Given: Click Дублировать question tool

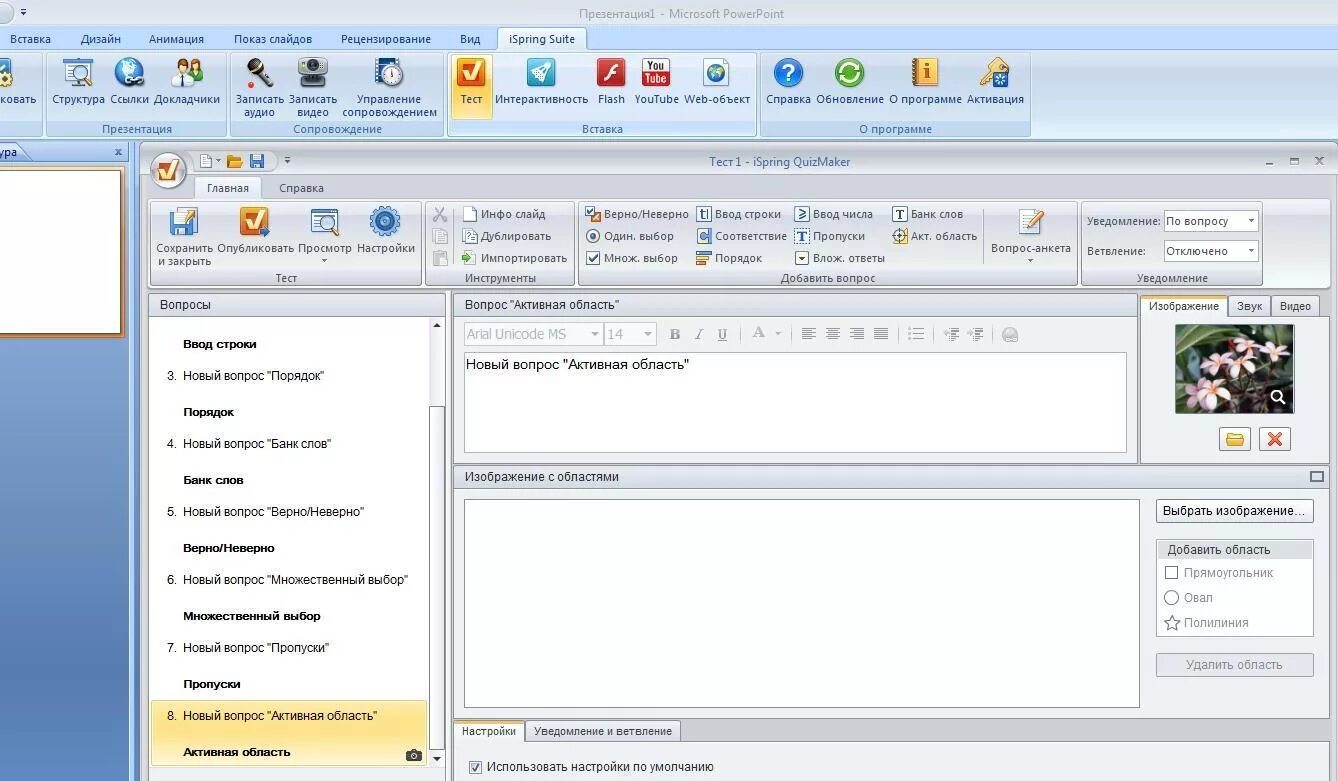Looking at the screenshot, I should coord(507,236).
